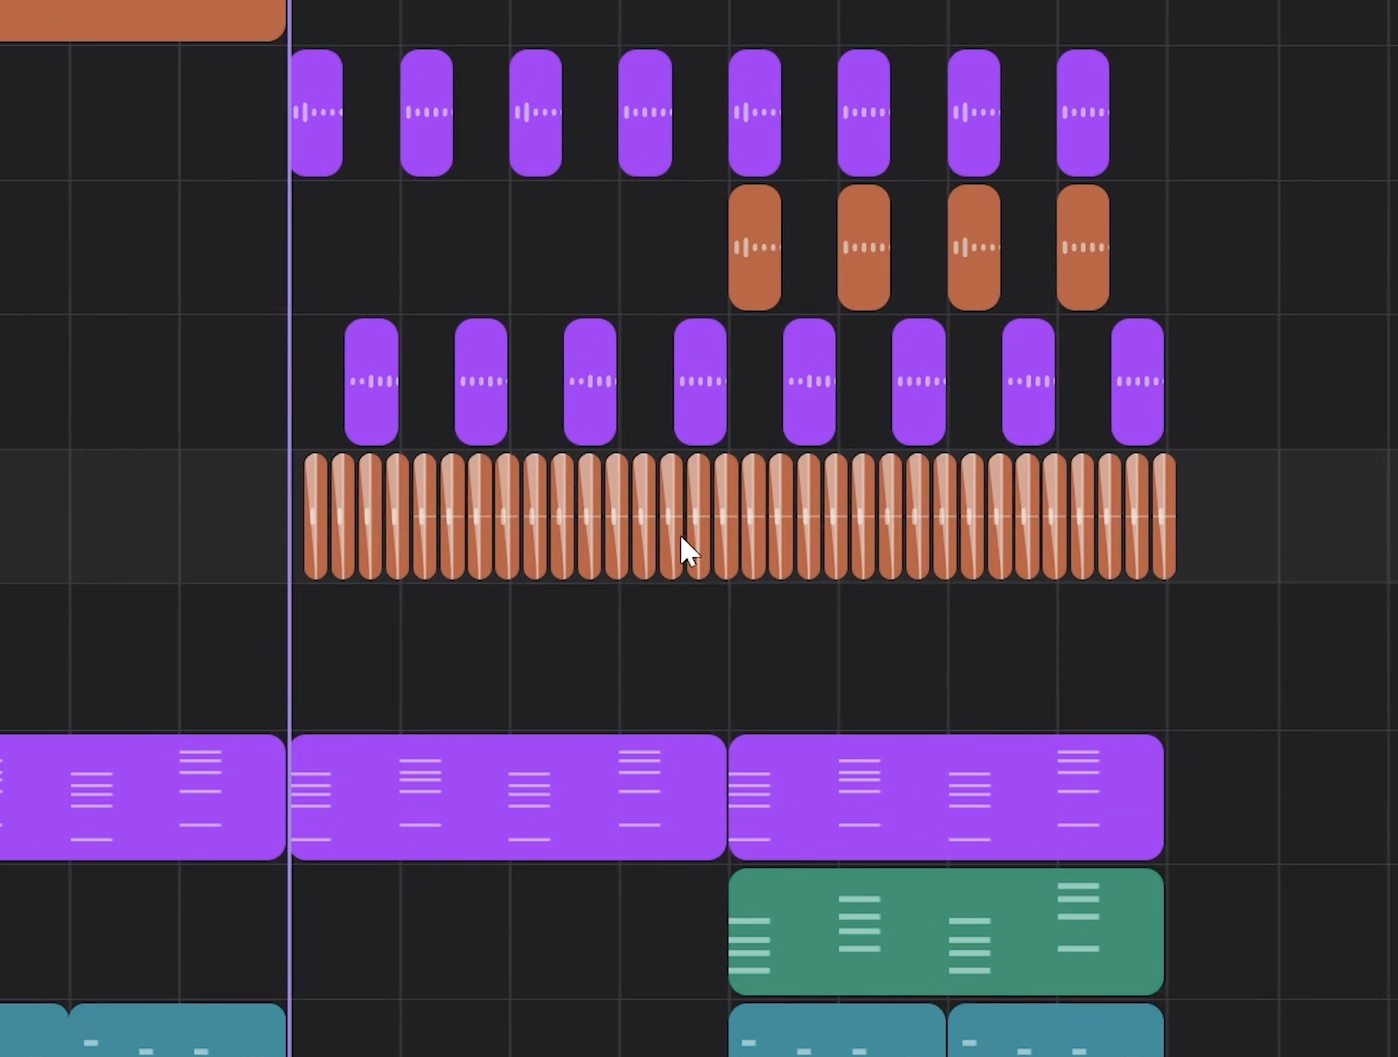This screenshot has width=1398, height=1057.
Task: Select the first thin orange slice in the sliced strip
Action: point(316,517)
